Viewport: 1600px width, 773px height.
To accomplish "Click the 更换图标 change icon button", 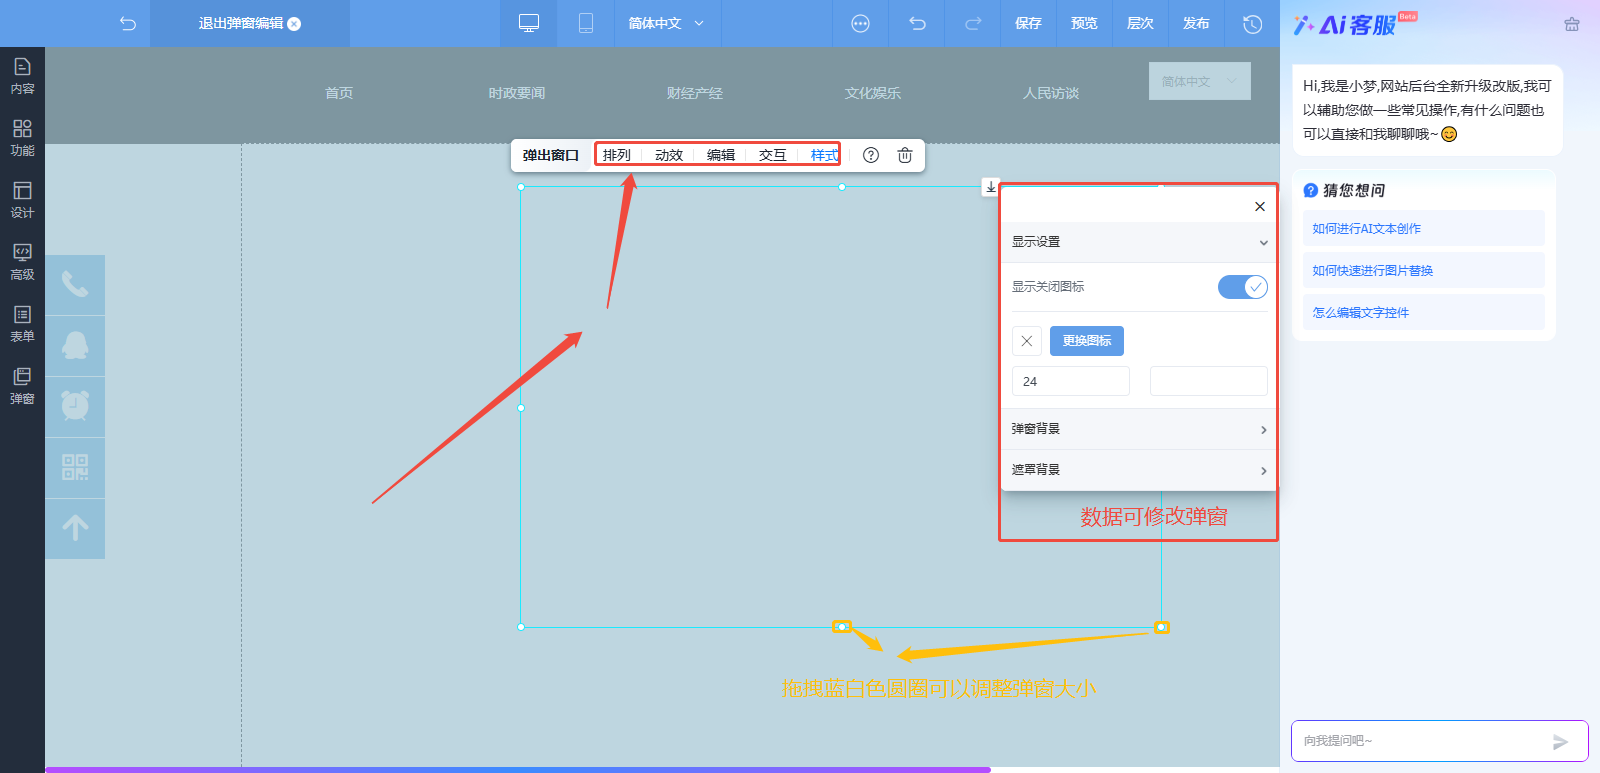I will pyautogui.click(x=1087, y=341).
